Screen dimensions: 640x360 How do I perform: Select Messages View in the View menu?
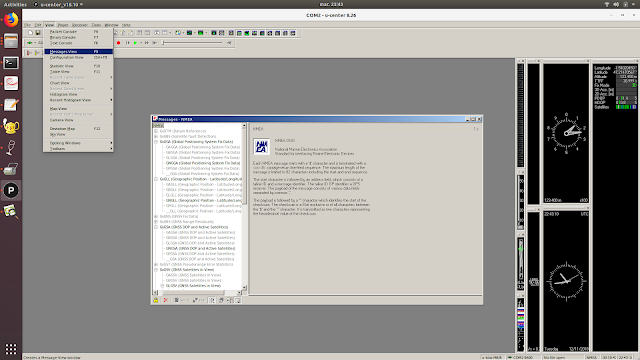point(78,51)
